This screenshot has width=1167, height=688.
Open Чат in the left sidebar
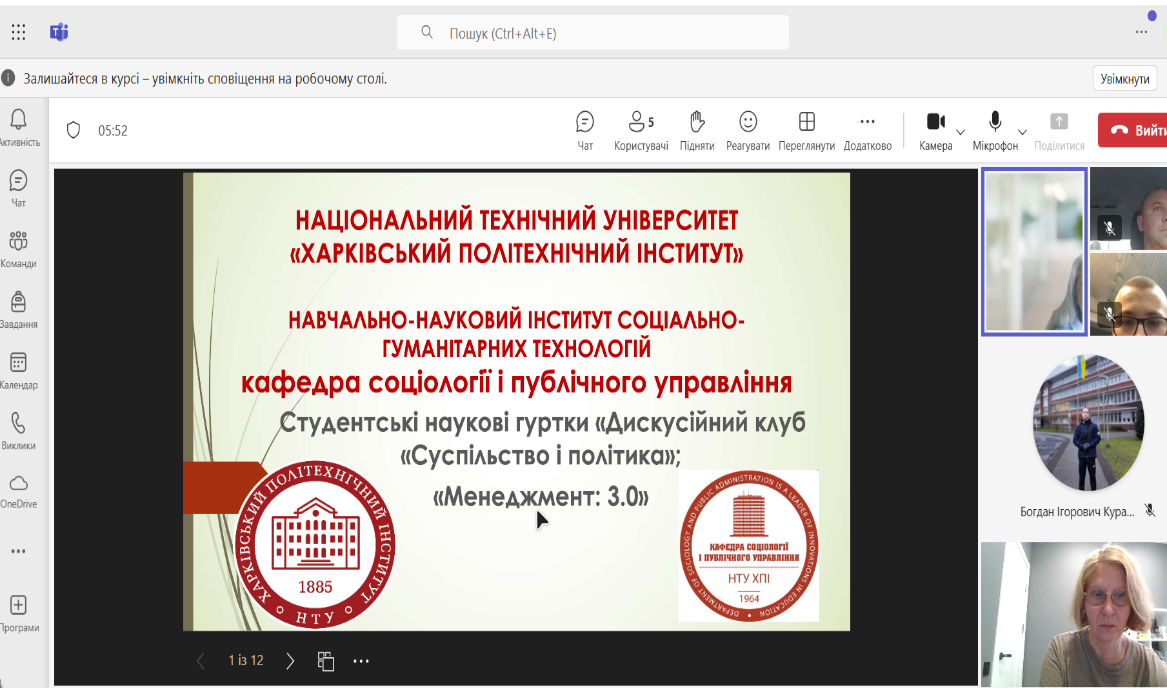[x=19, y=188]
